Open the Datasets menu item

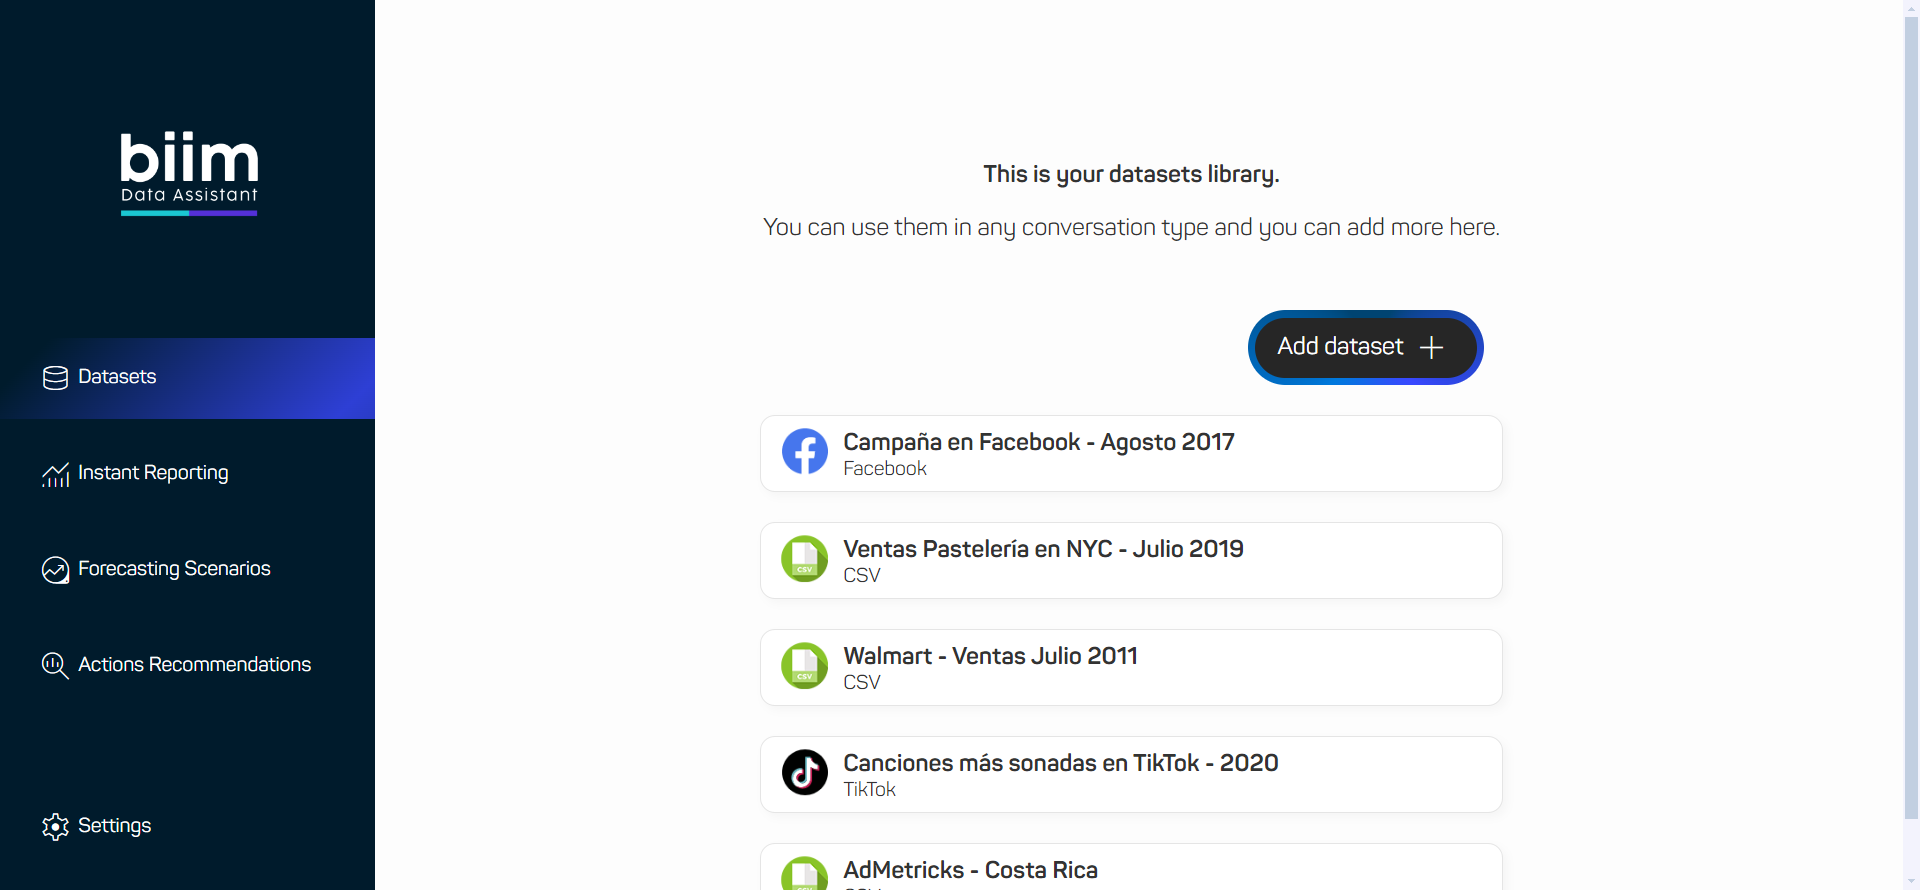[x=118, y=377]
